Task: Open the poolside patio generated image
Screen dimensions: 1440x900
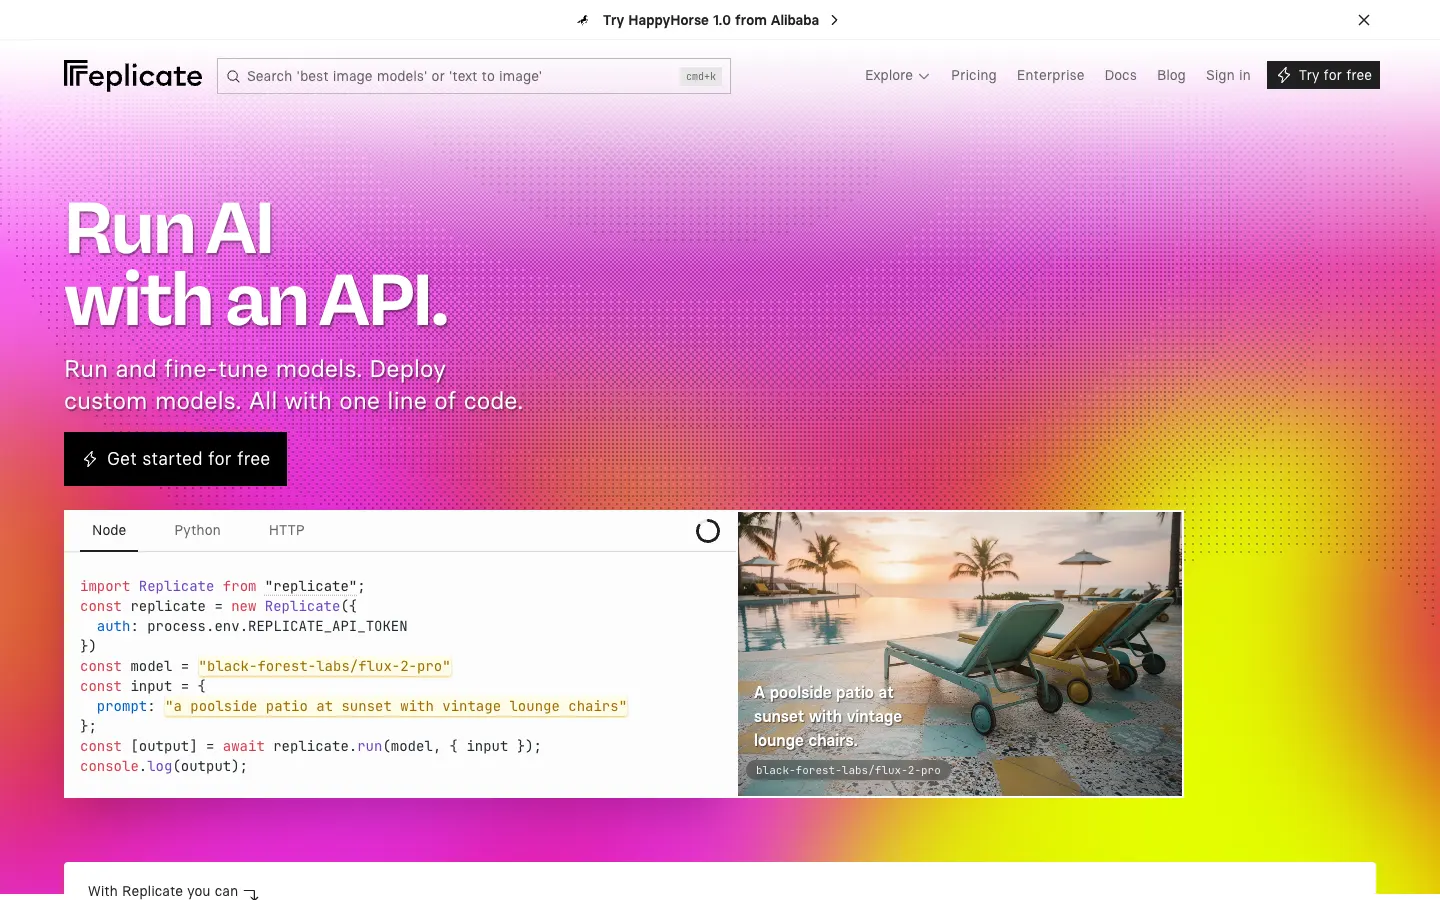Action: point(960,654)
